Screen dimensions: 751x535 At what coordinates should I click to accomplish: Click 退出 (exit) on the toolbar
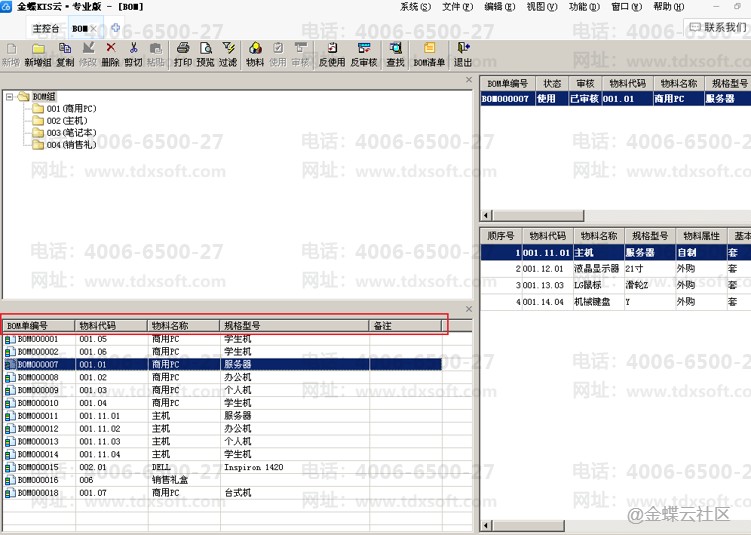[x=463, y=54]
